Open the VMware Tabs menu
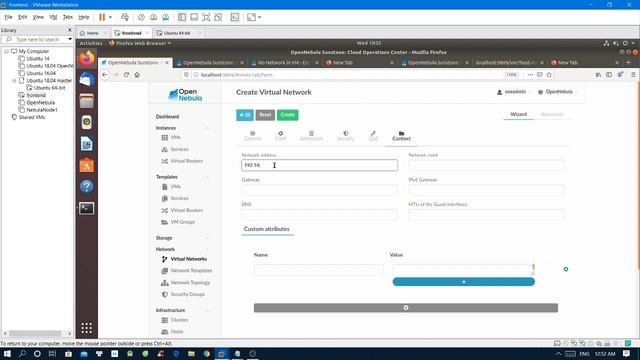 (x=67, y=17)
